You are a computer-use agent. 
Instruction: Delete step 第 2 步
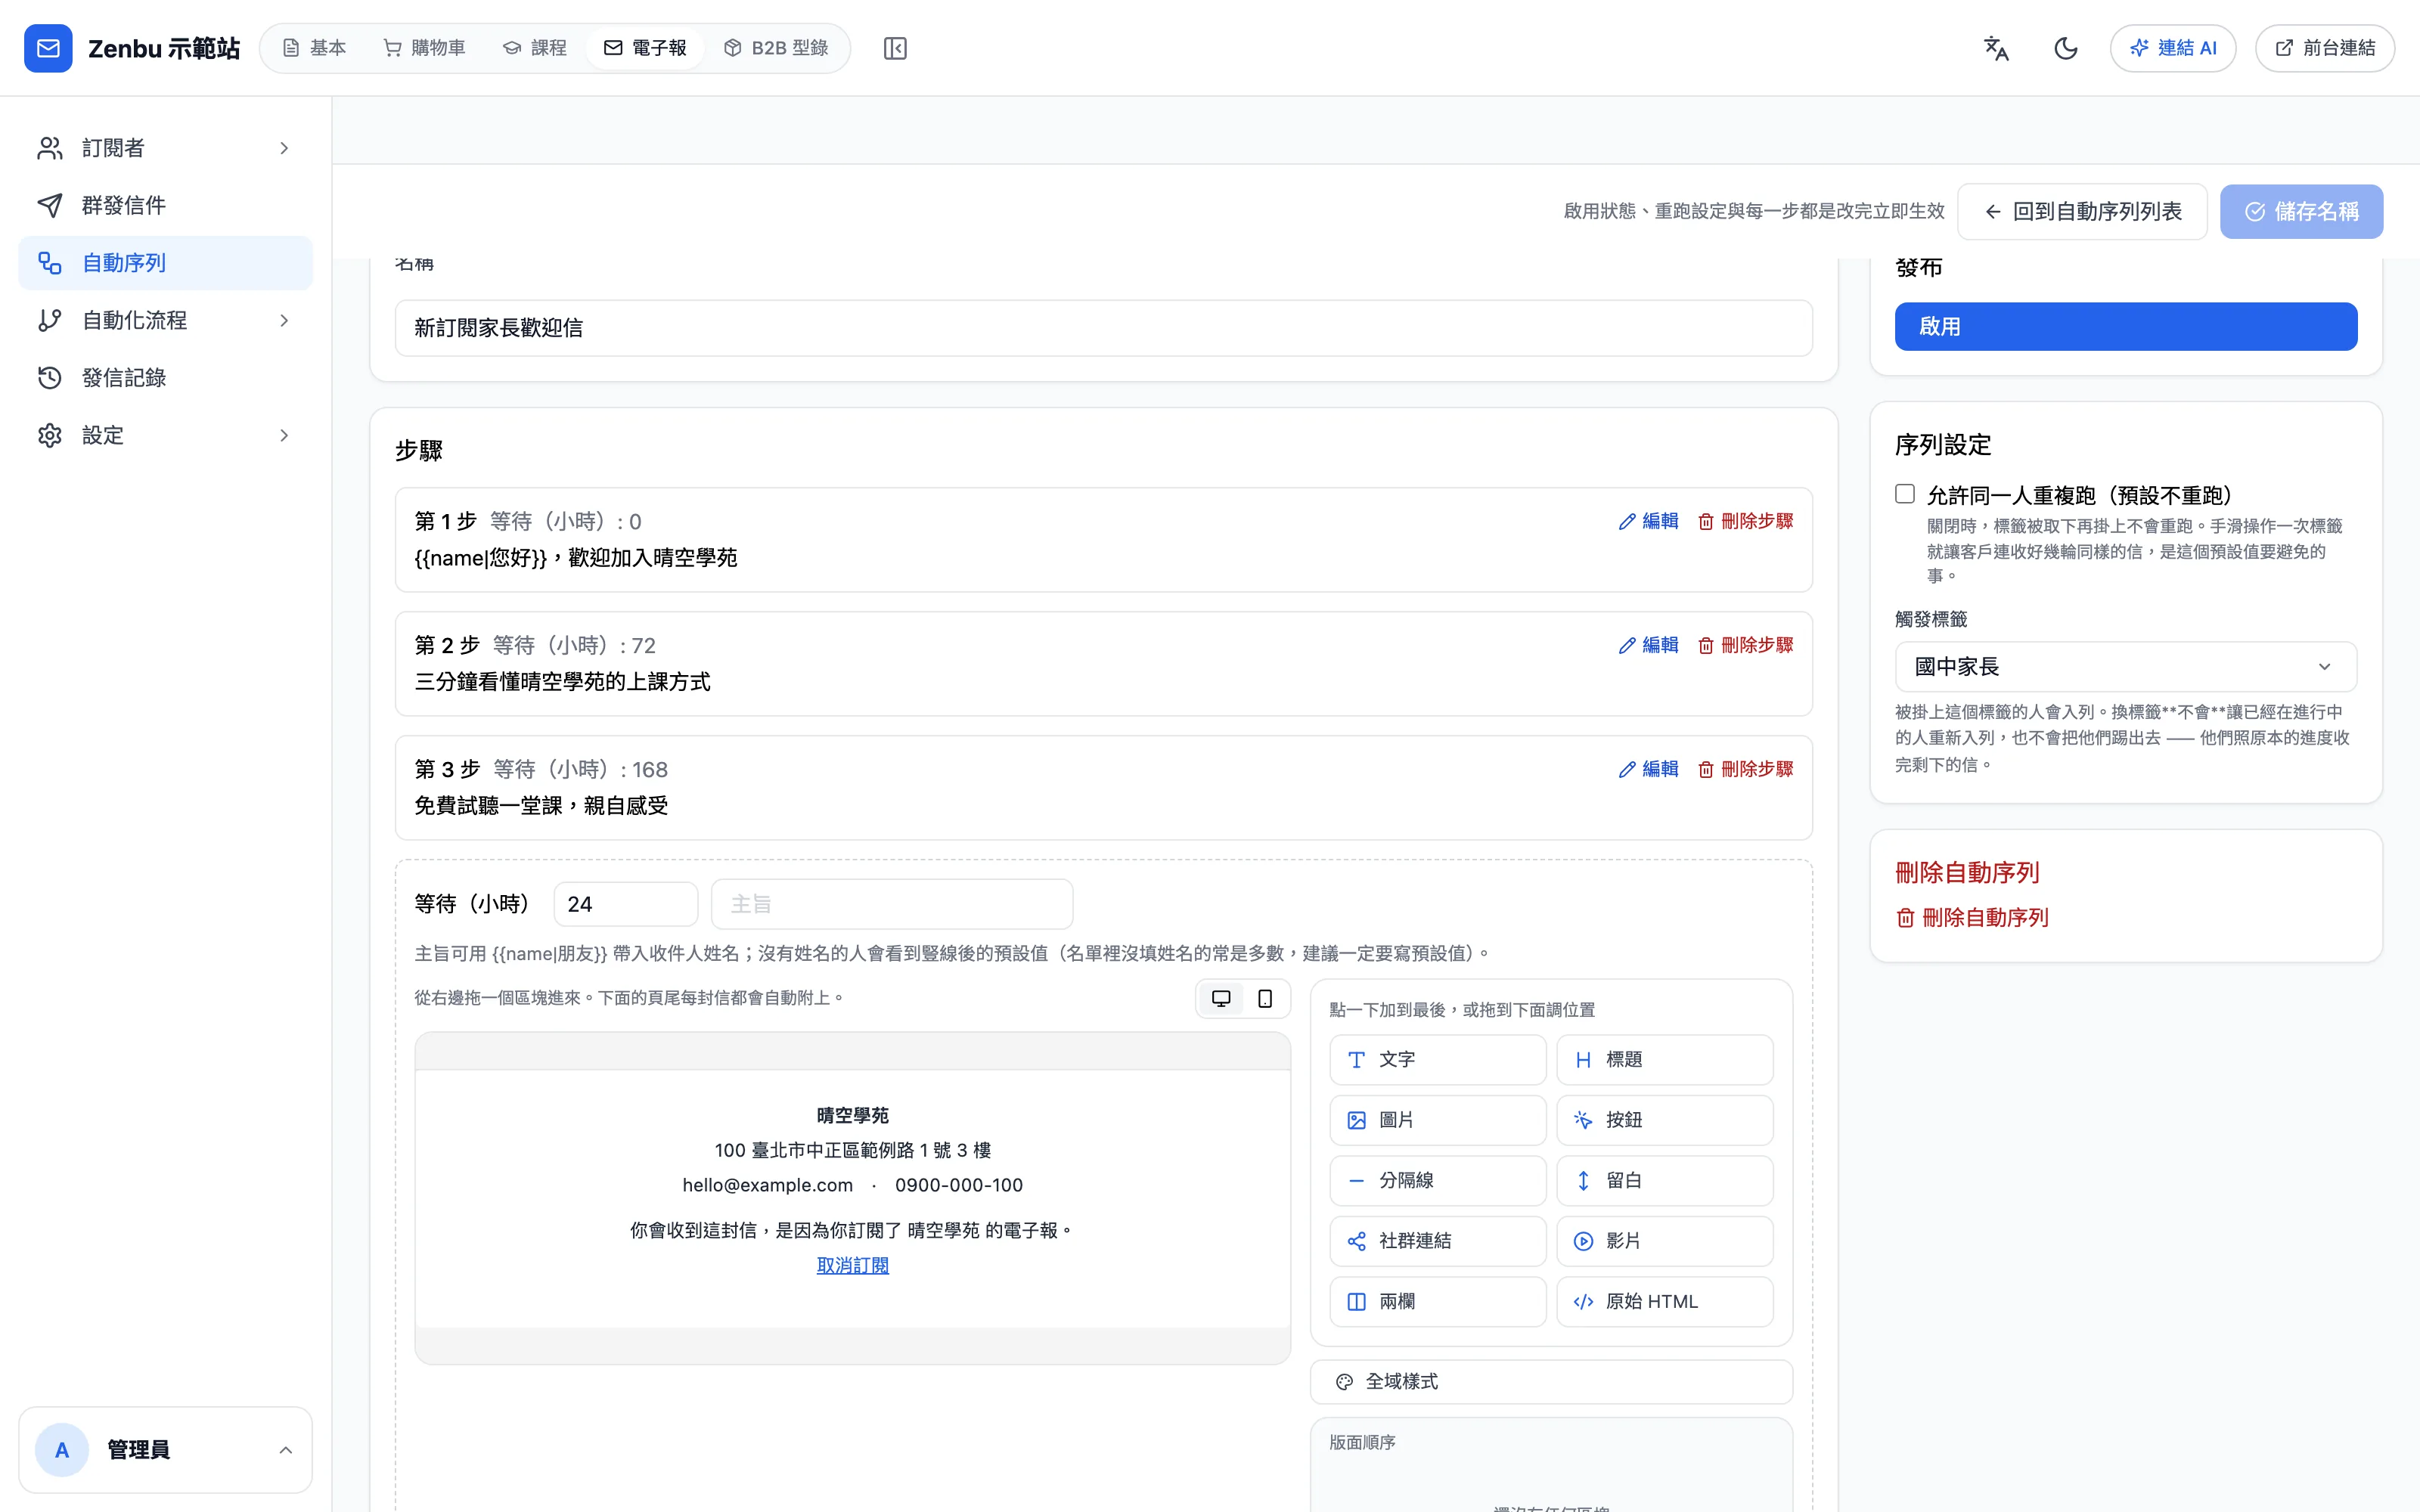(x=1746, y=645)
